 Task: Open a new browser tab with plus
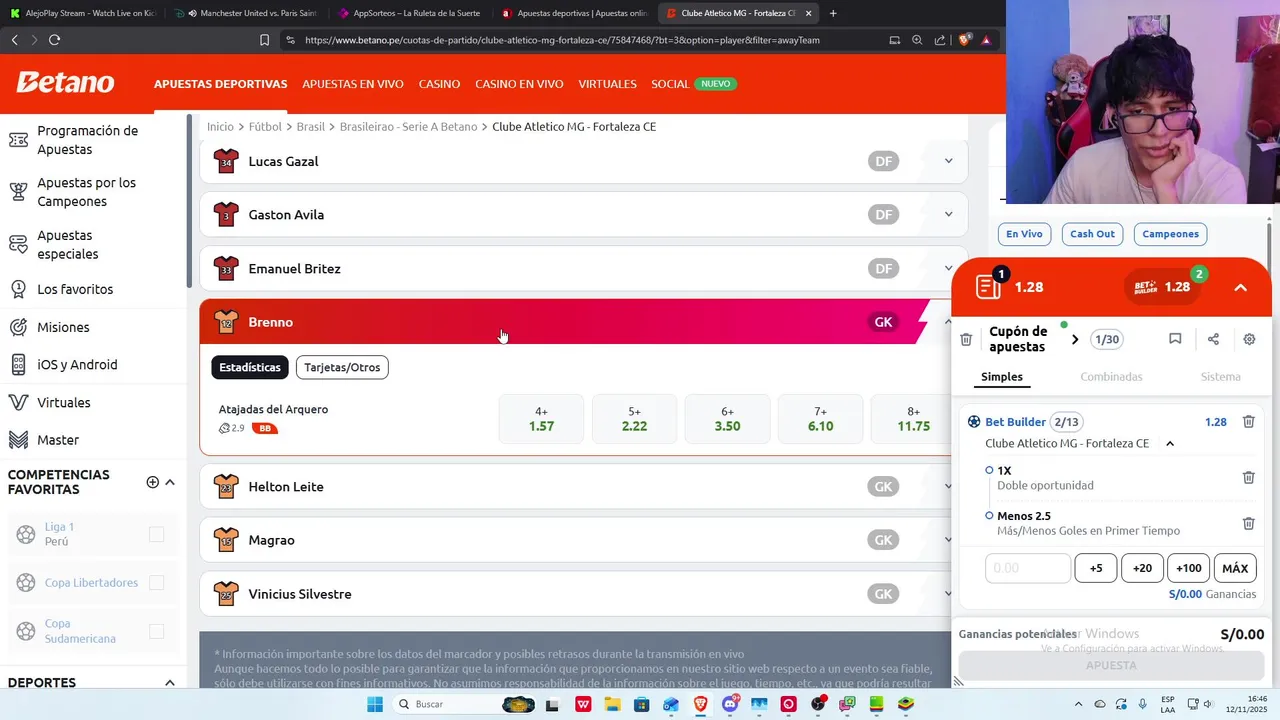(833, 13)
